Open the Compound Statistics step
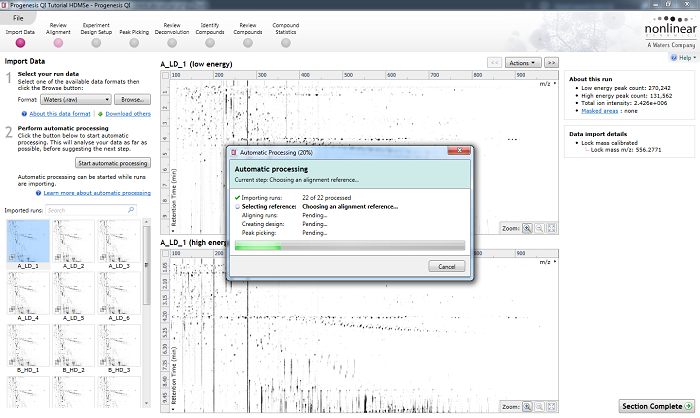Image resolution: width=700 pixels, height=418 pixels. [x=286, y=43]
